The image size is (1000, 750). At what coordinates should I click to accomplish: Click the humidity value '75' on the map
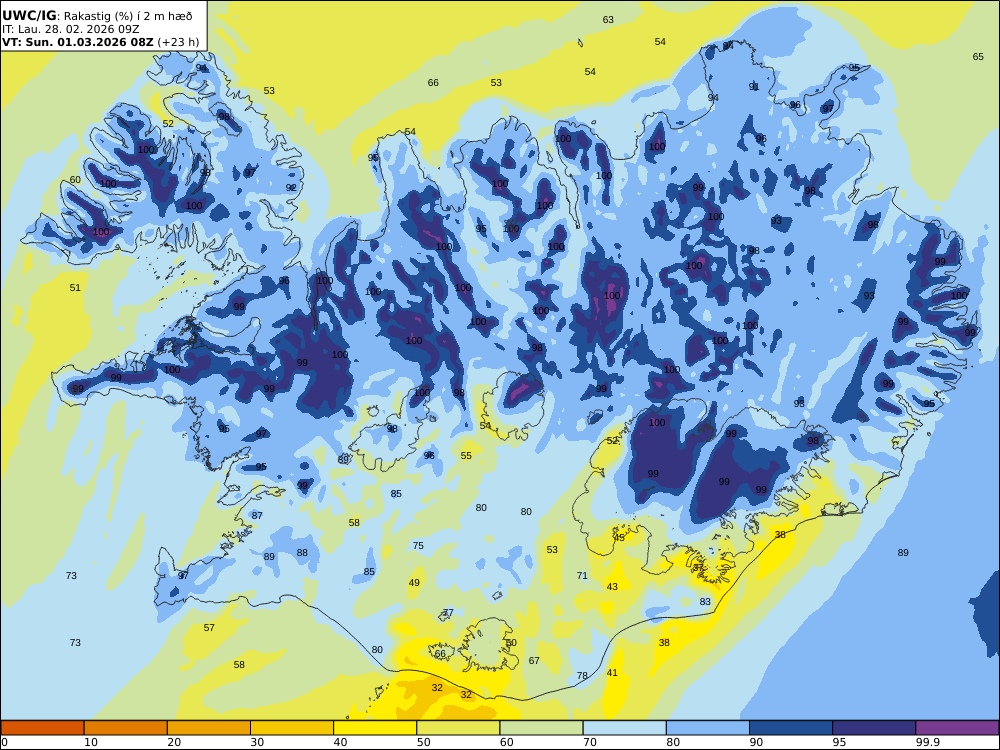[418, 545]
